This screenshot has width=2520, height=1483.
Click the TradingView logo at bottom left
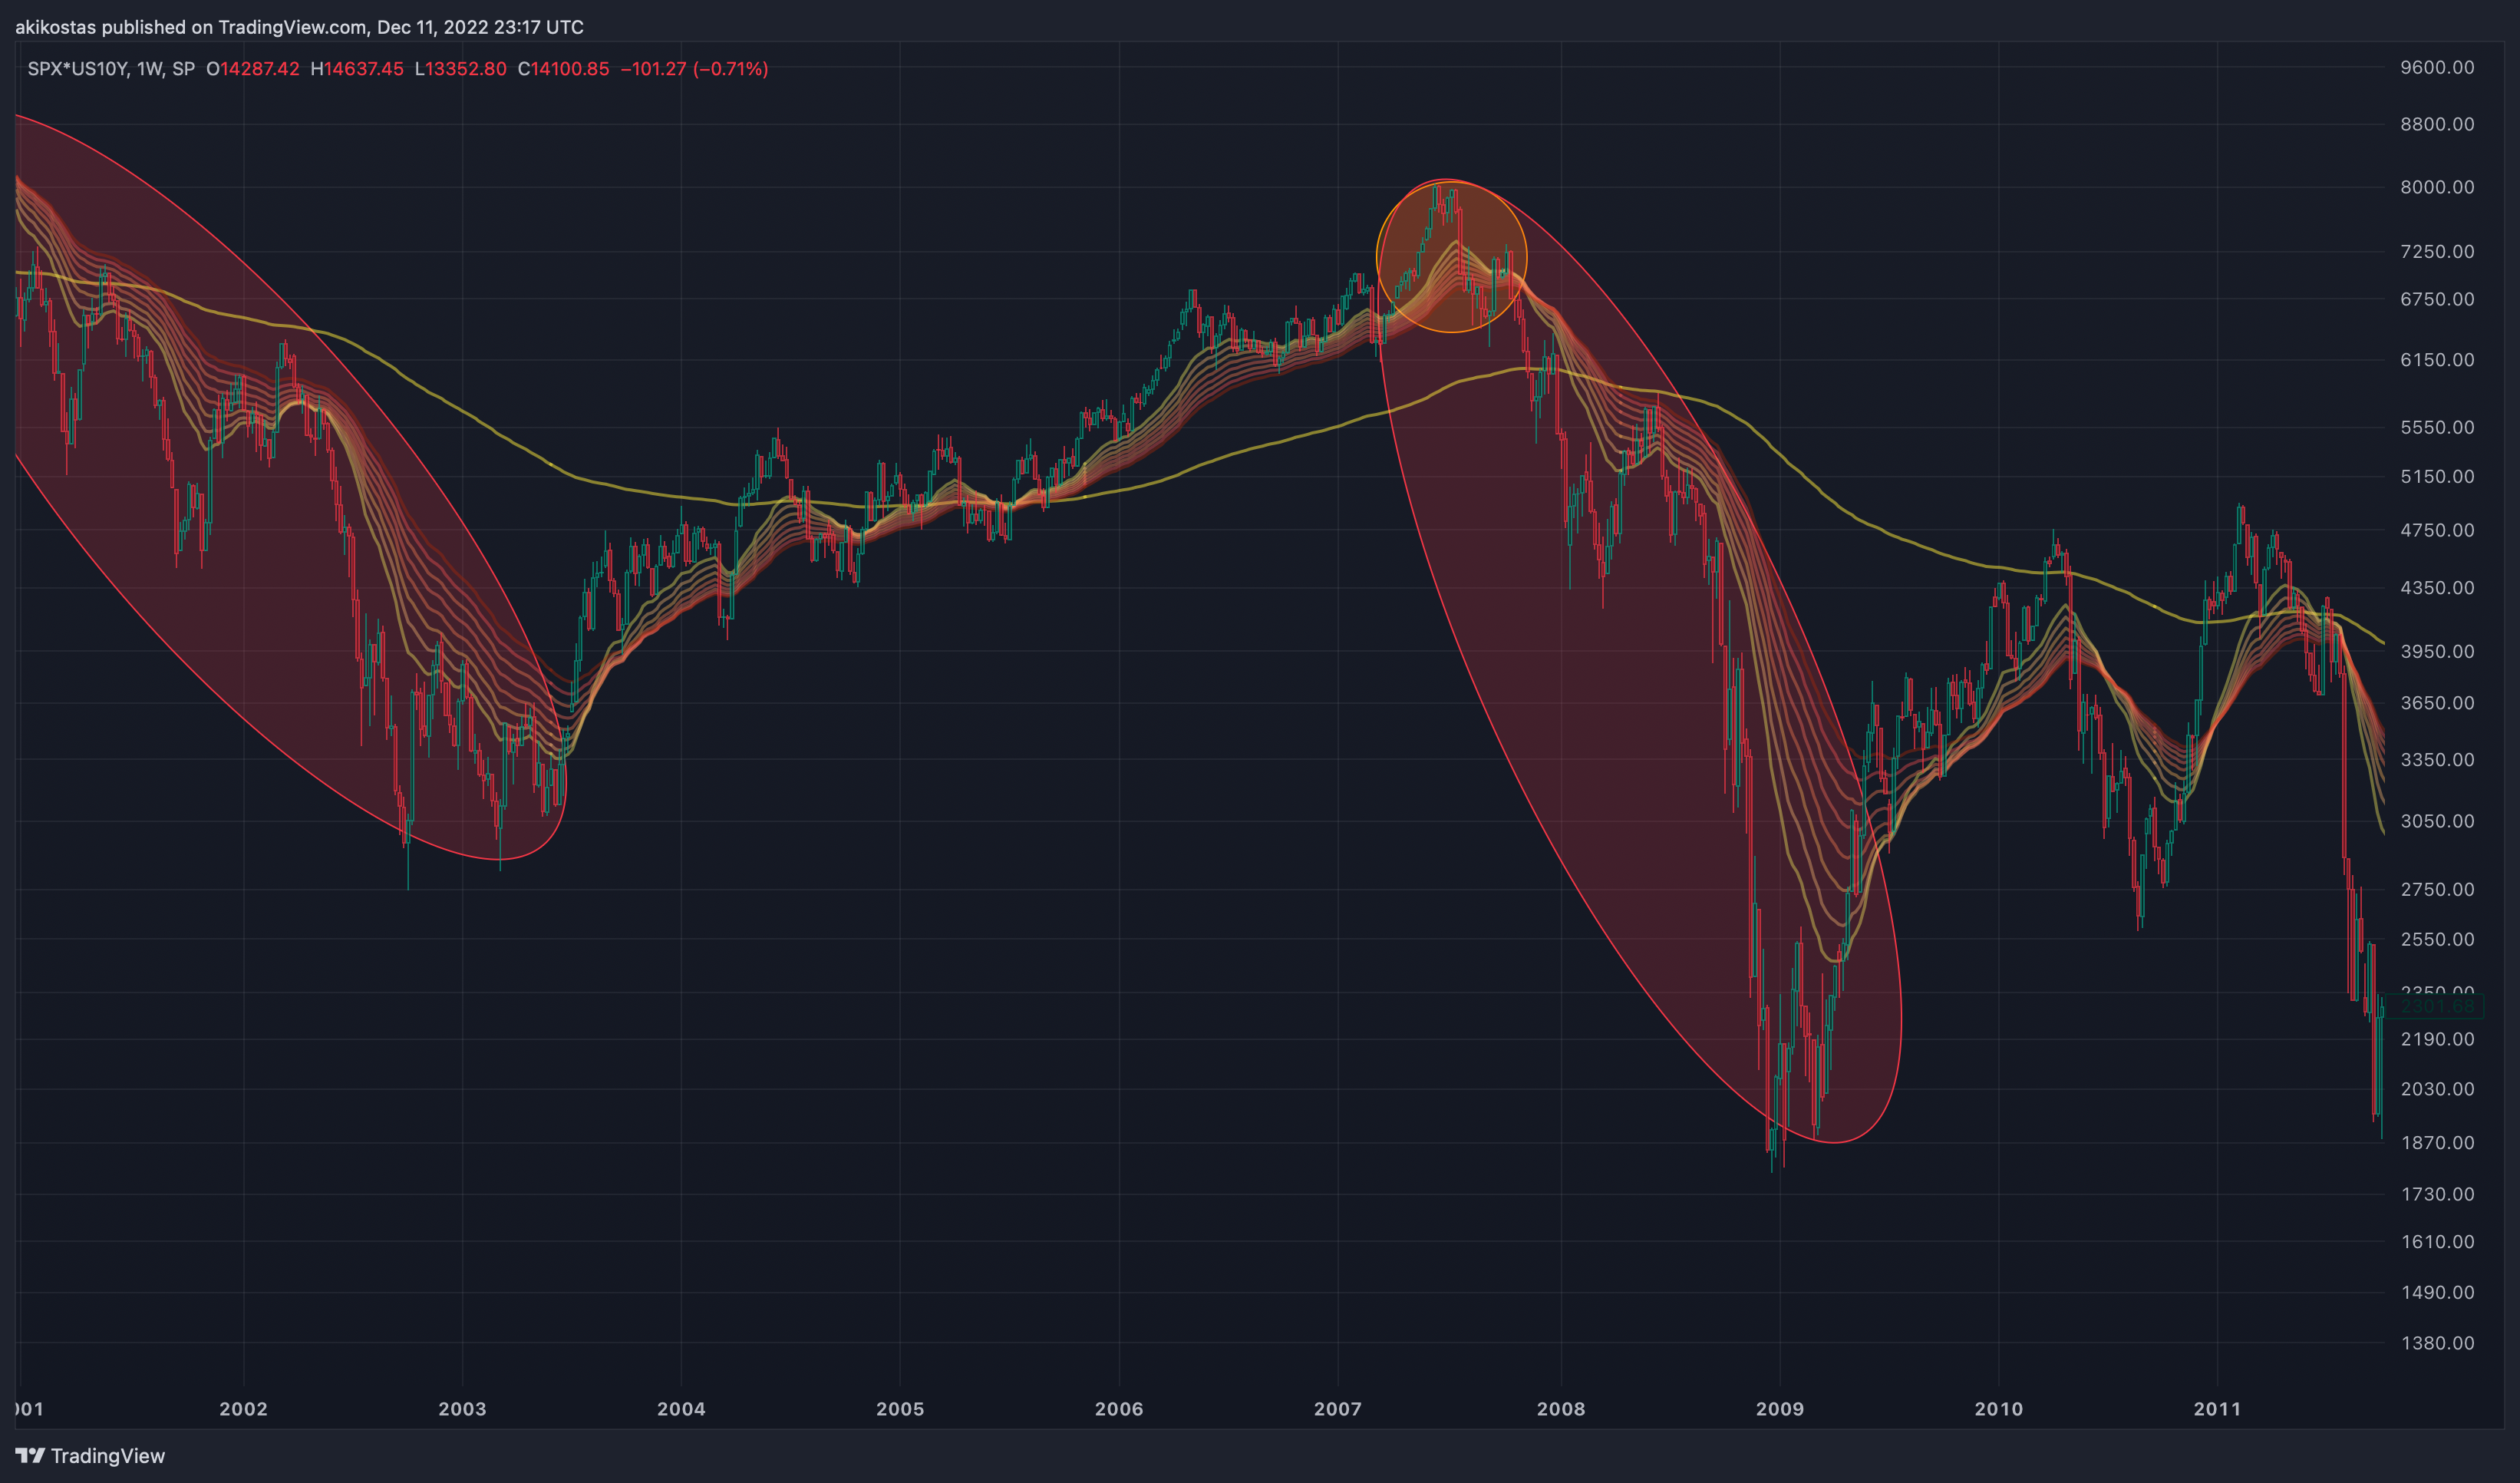[x=90, y=1456]
